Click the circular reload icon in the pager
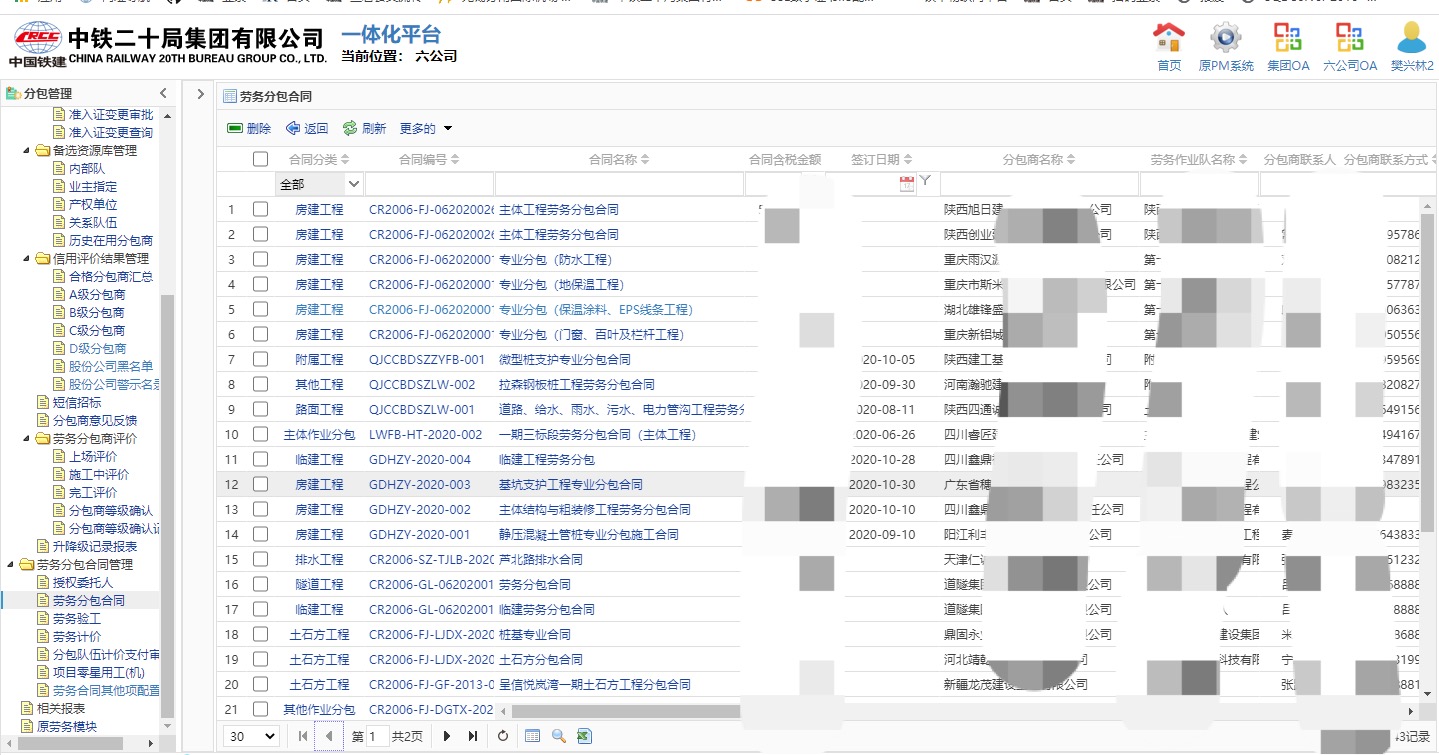The width and height of the screenshot is (1439, 755). point(503,736)
